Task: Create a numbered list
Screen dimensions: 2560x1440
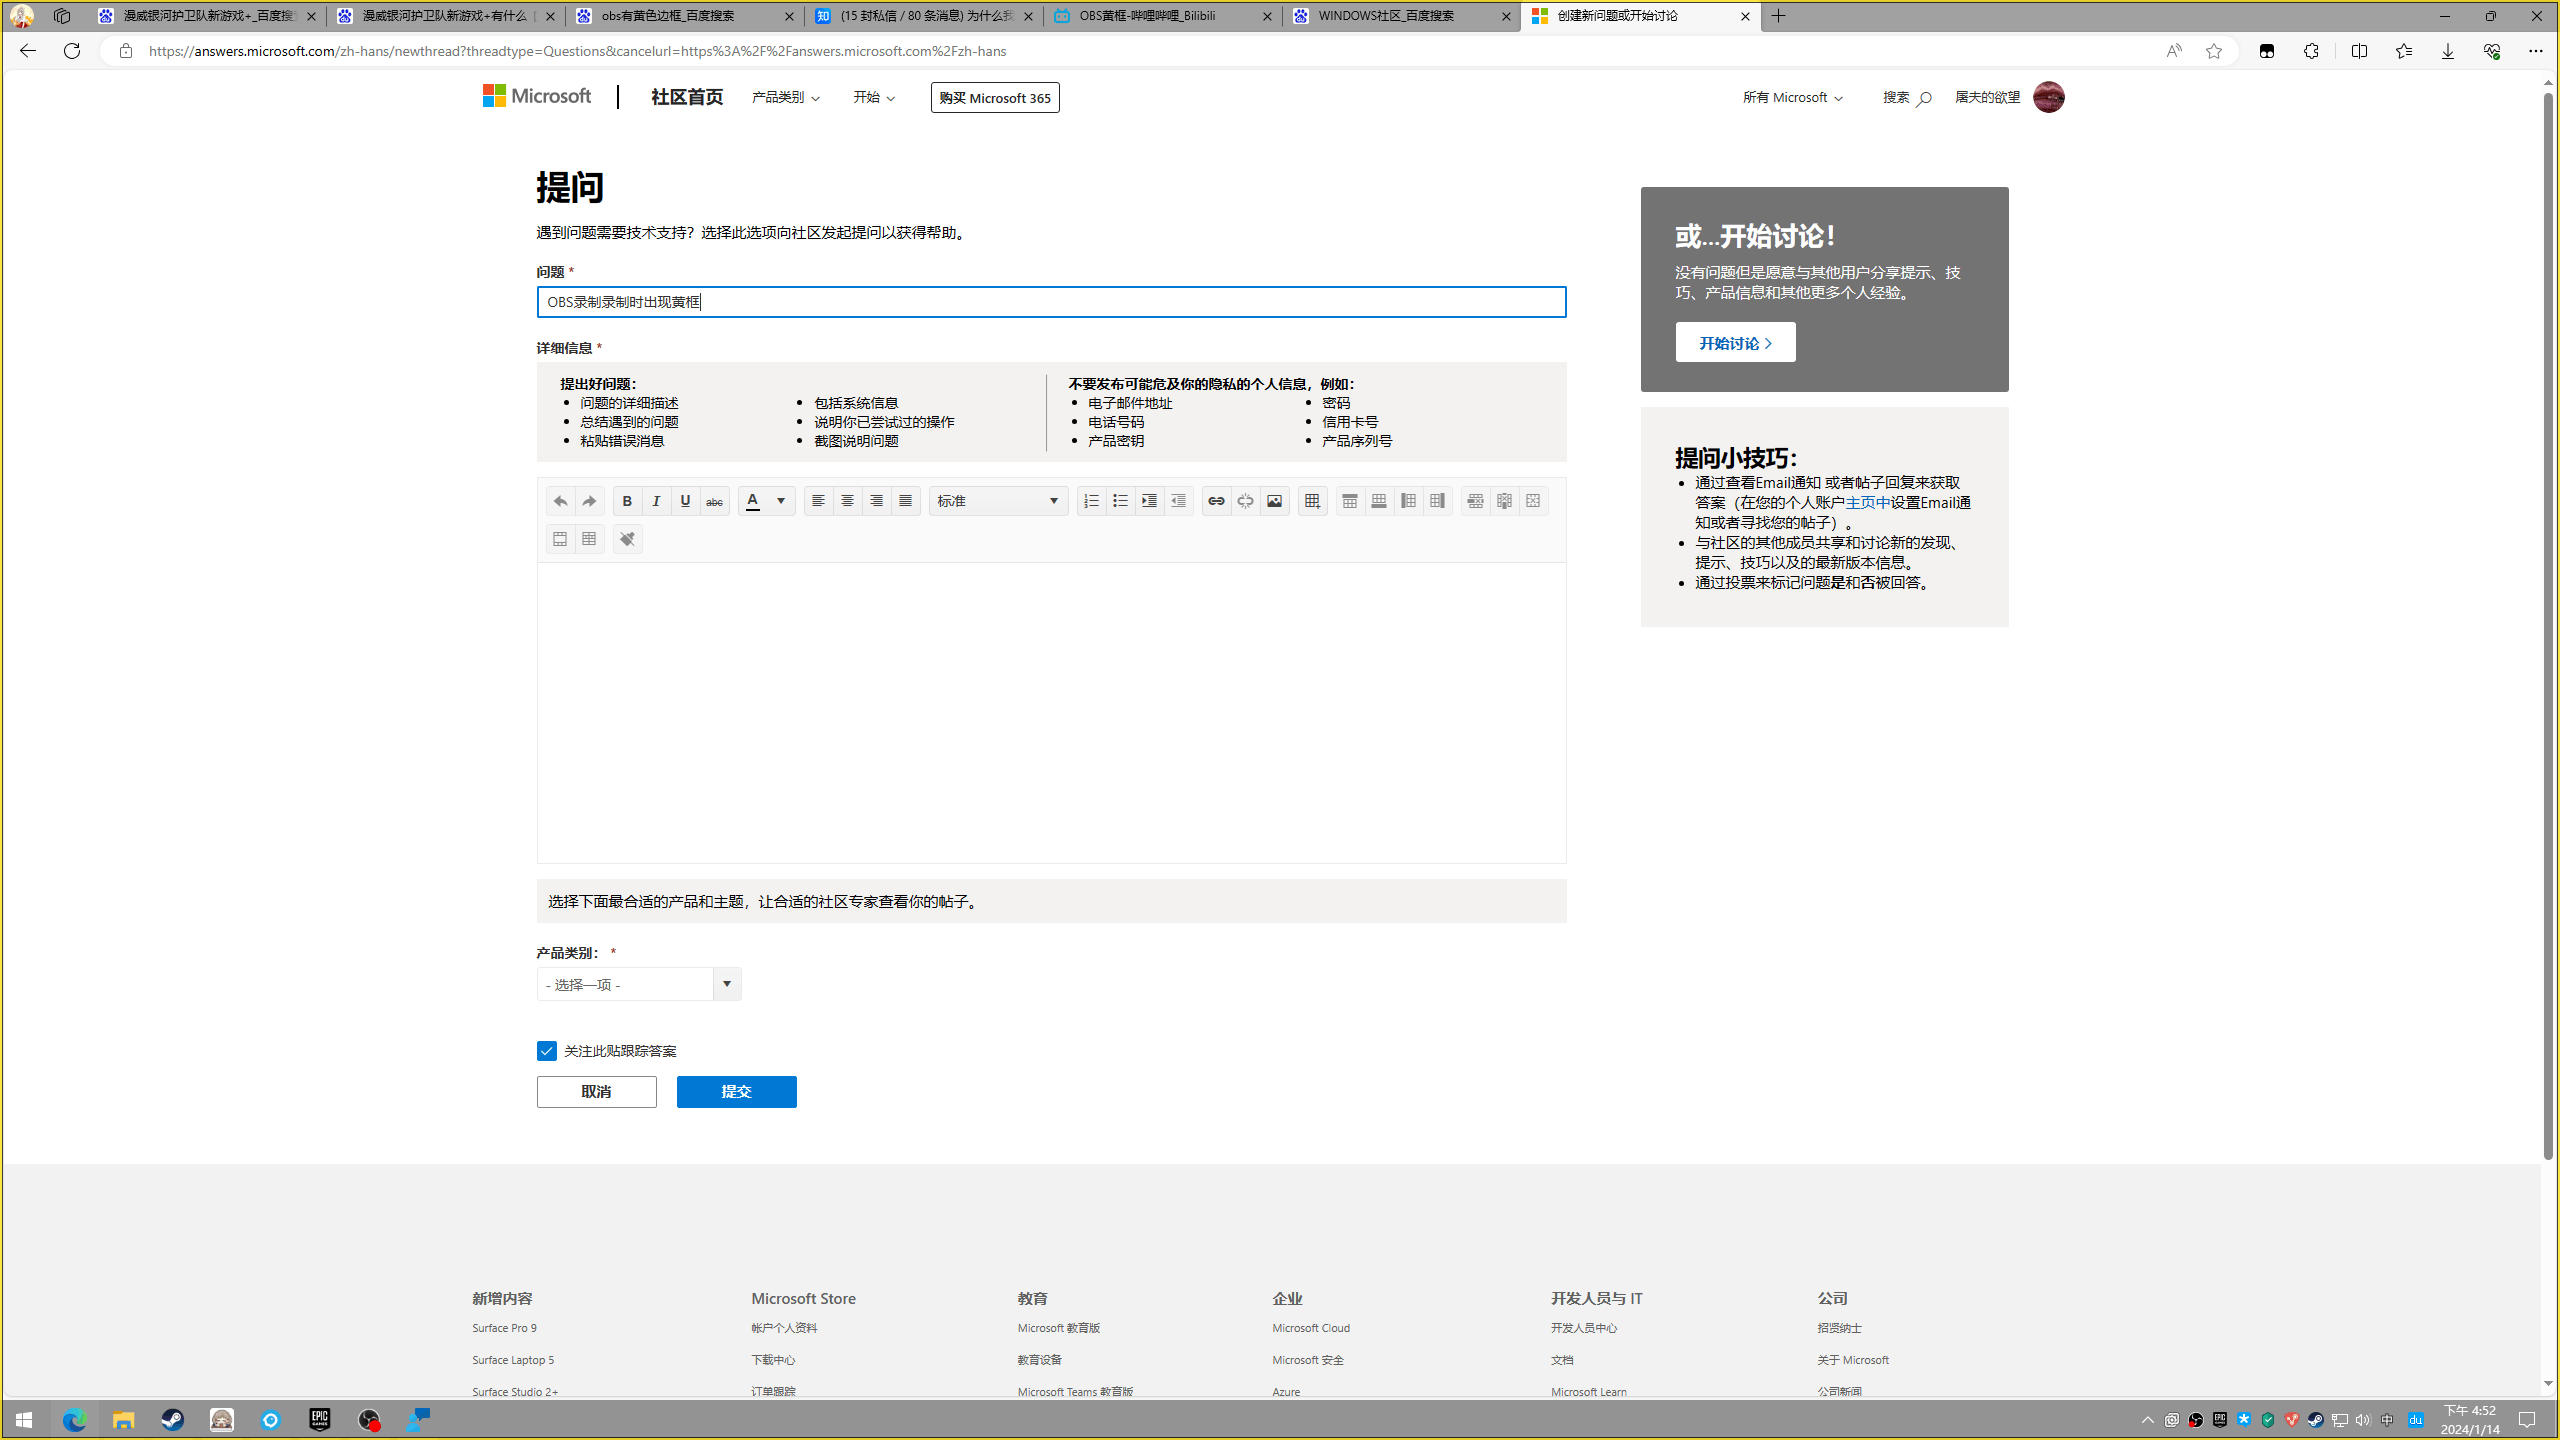Action: coord(1091,501)
